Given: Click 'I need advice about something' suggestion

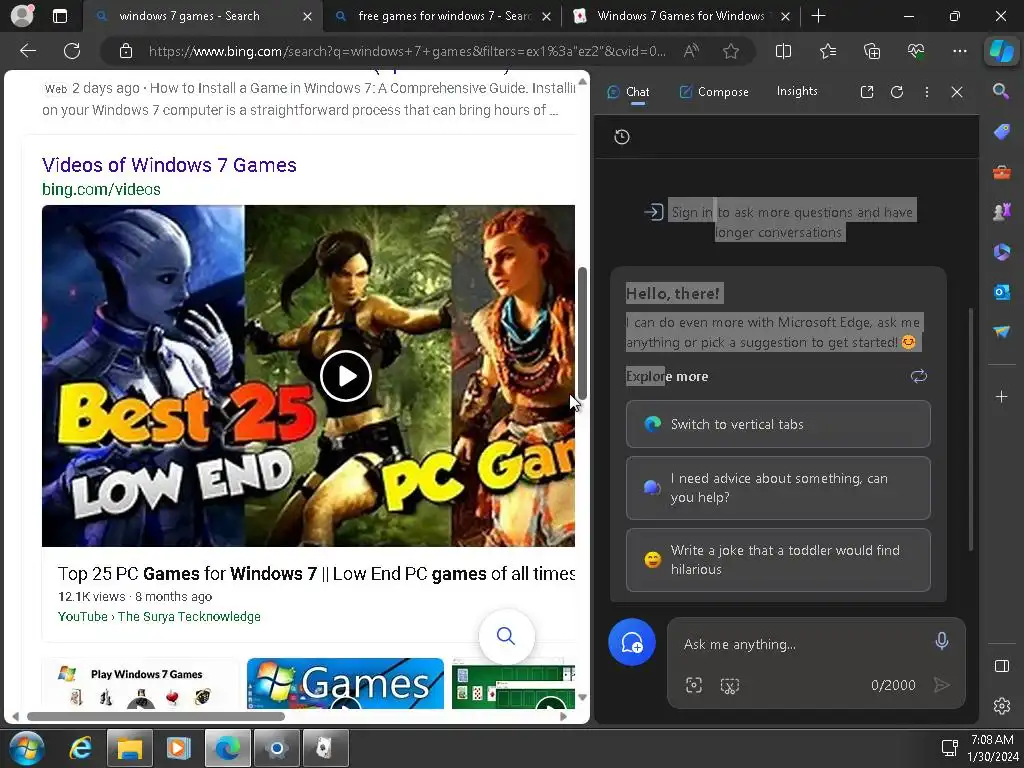Looking at the screenshot, I should [778, 488].
